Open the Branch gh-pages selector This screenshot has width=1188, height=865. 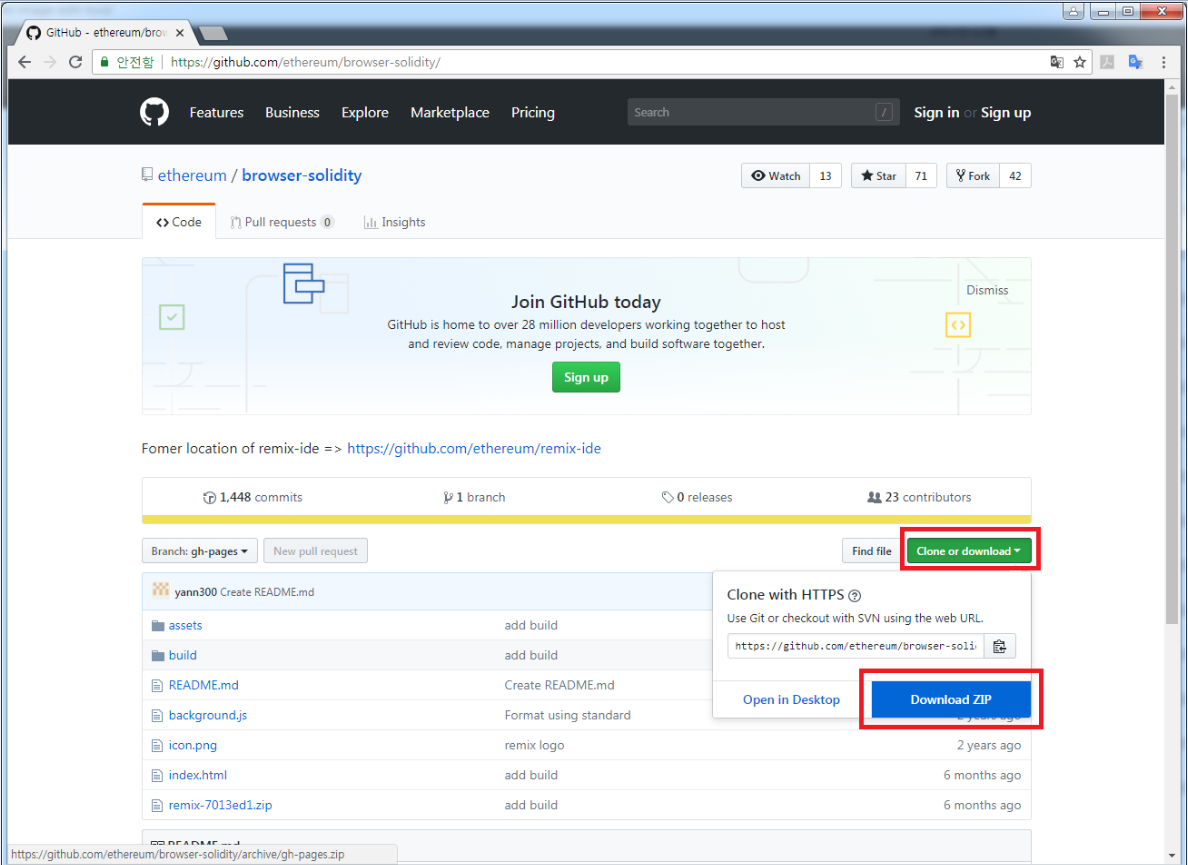199,550
